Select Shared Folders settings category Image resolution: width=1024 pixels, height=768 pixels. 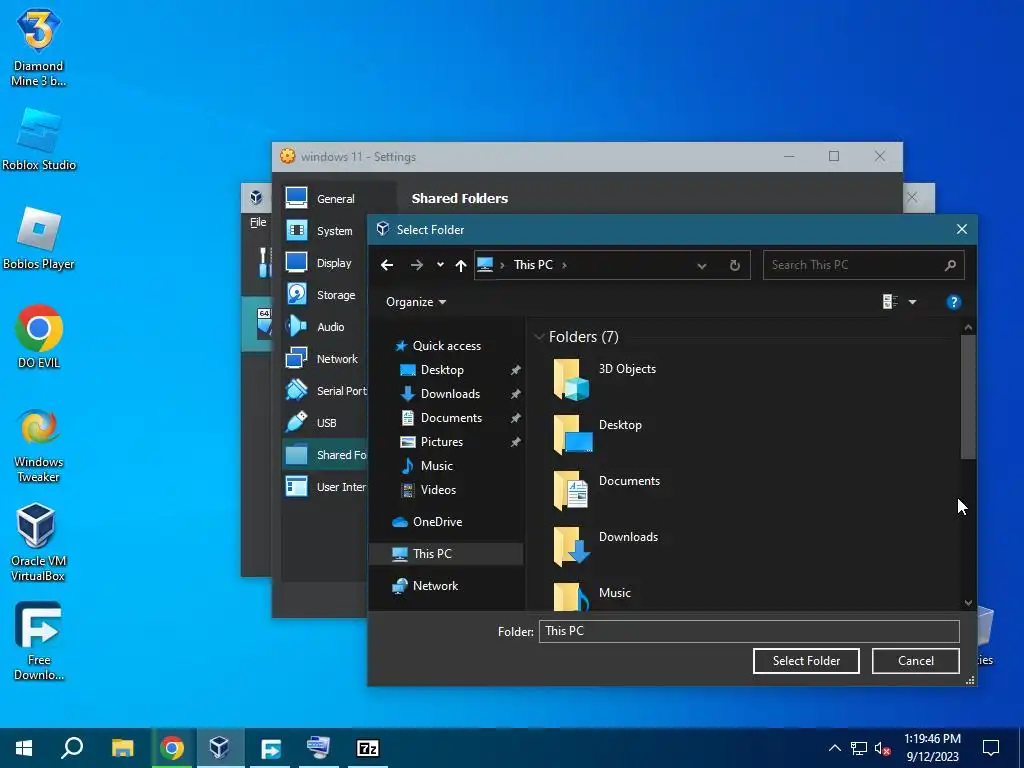point(325,455)
